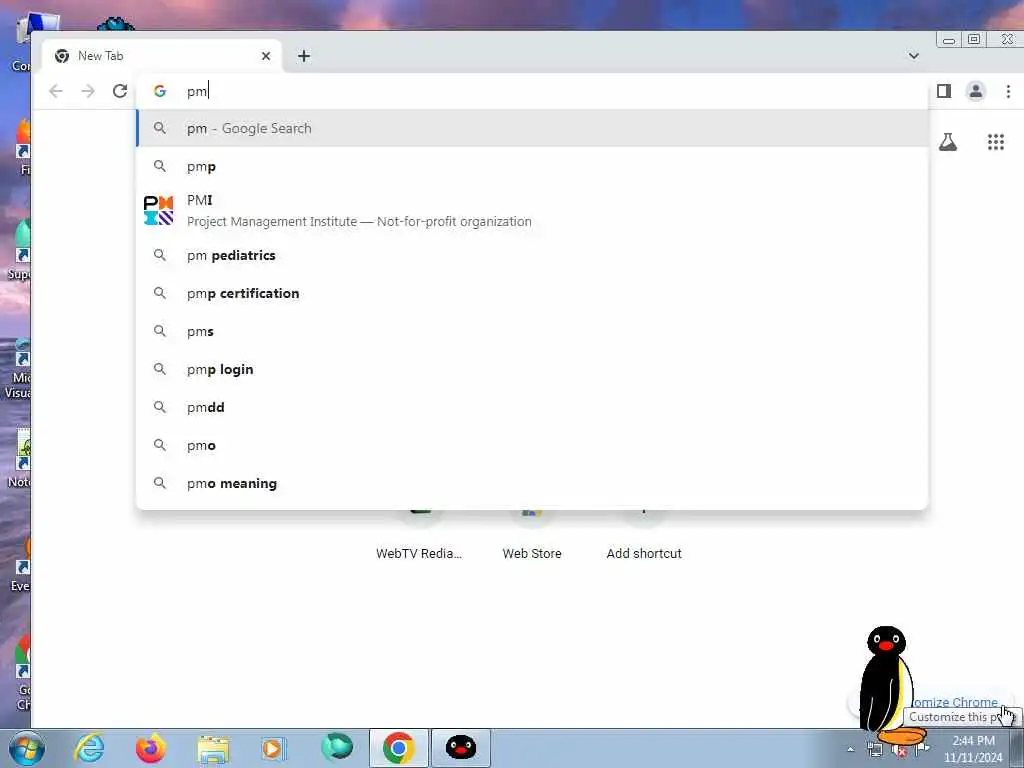Open the Windows Start menu orb

(27, 748)
